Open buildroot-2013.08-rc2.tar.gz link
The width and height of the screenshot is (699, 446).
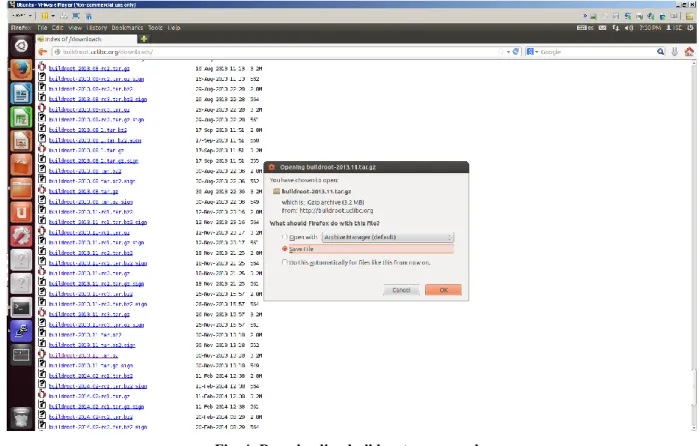89,68
